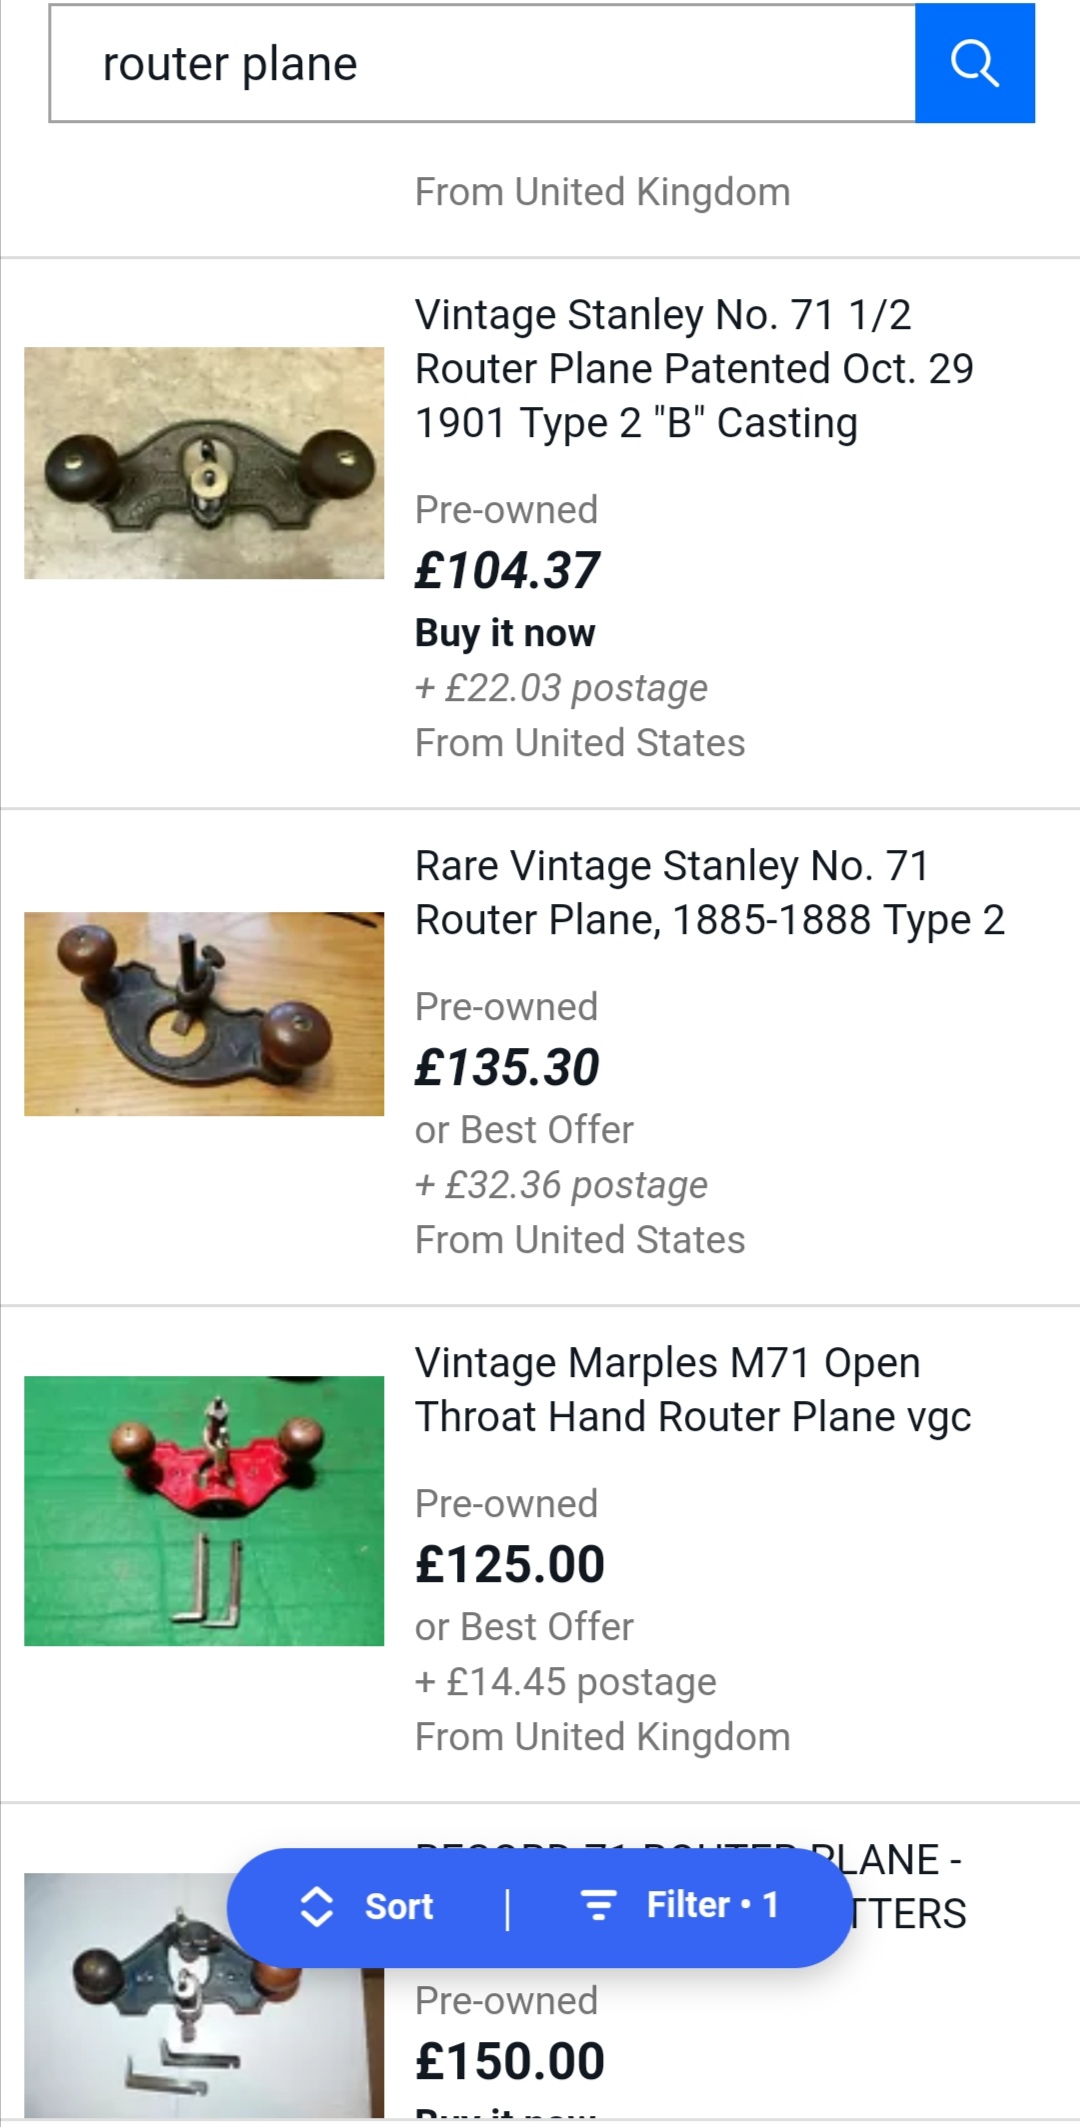Focus the router plane search field
The height and width of the screenshot is (2127, 1080).
click(482, 64)
